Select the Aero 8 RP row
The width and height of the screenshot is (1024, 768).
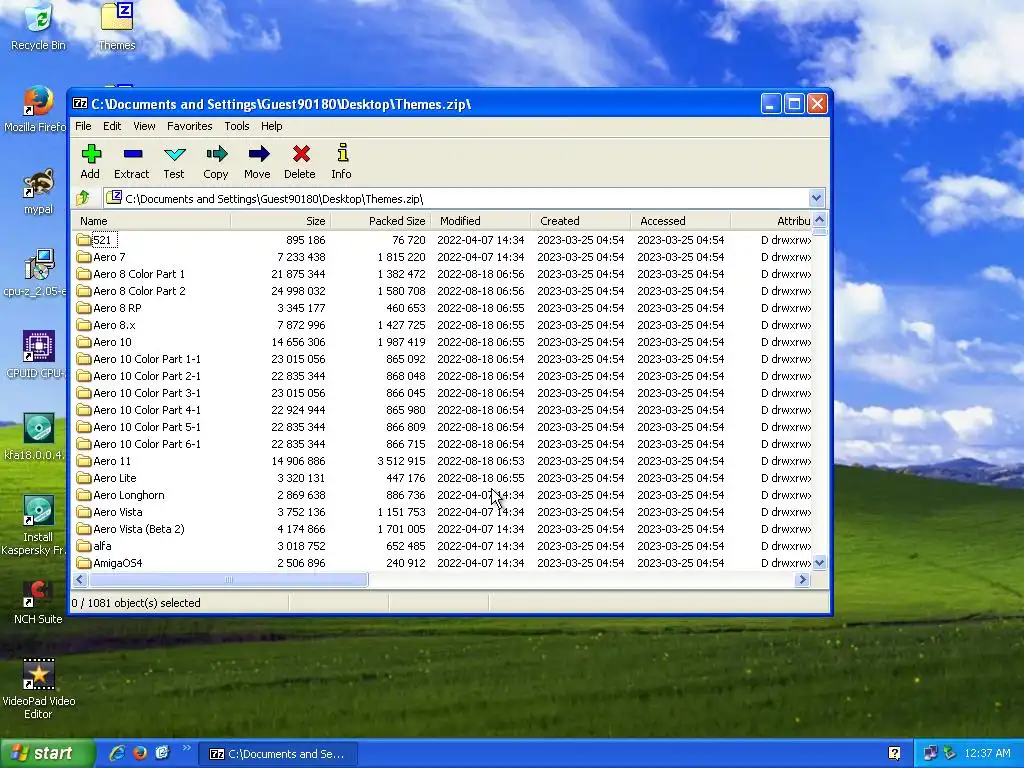[x=441, y=308]
